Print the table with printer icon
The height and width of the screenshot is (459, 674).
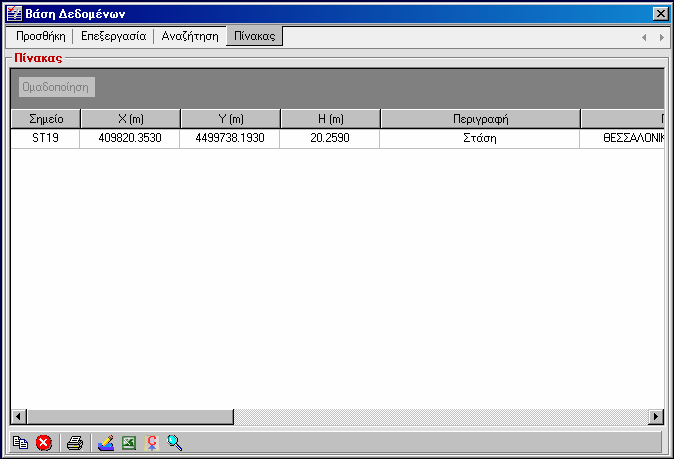(75, 443)
